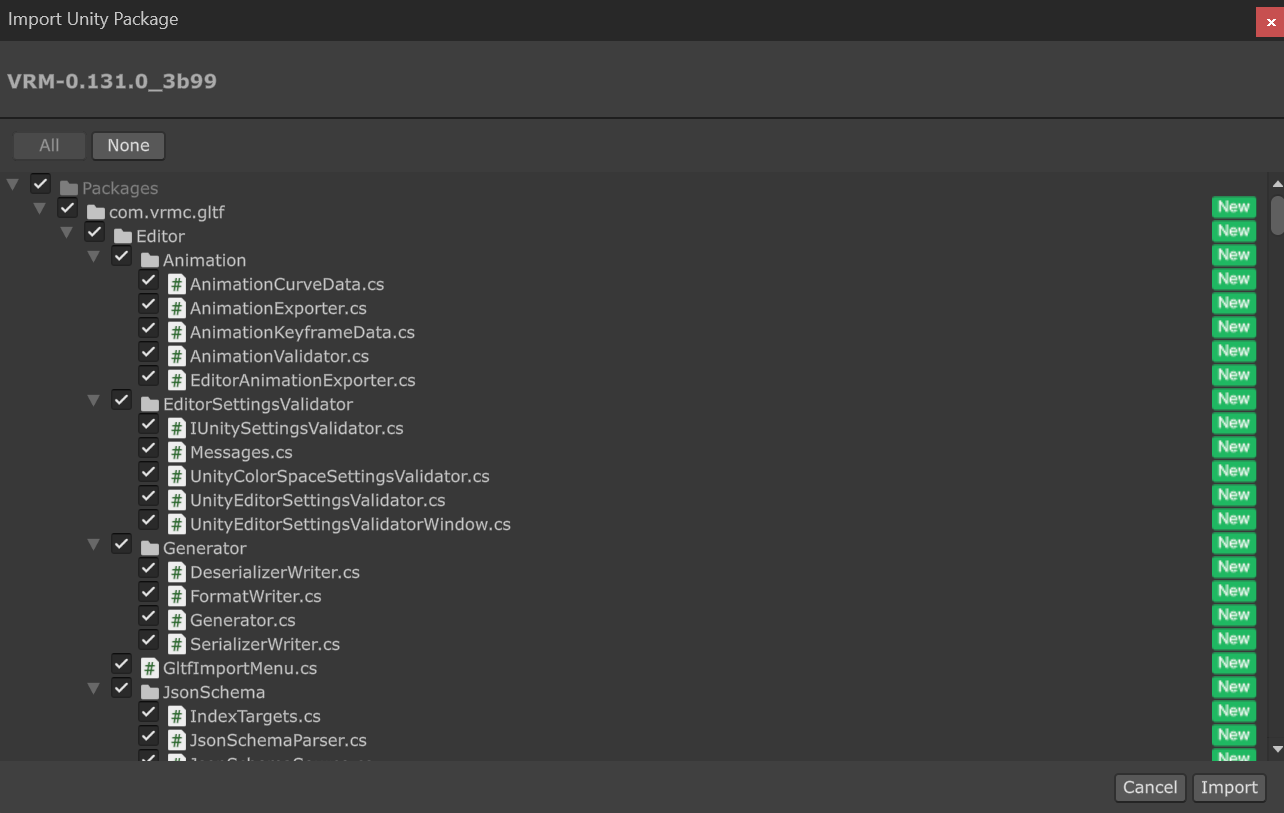Collapse the Editor folder
This screenshot has width=1284, height=813.
click(67, 232)
